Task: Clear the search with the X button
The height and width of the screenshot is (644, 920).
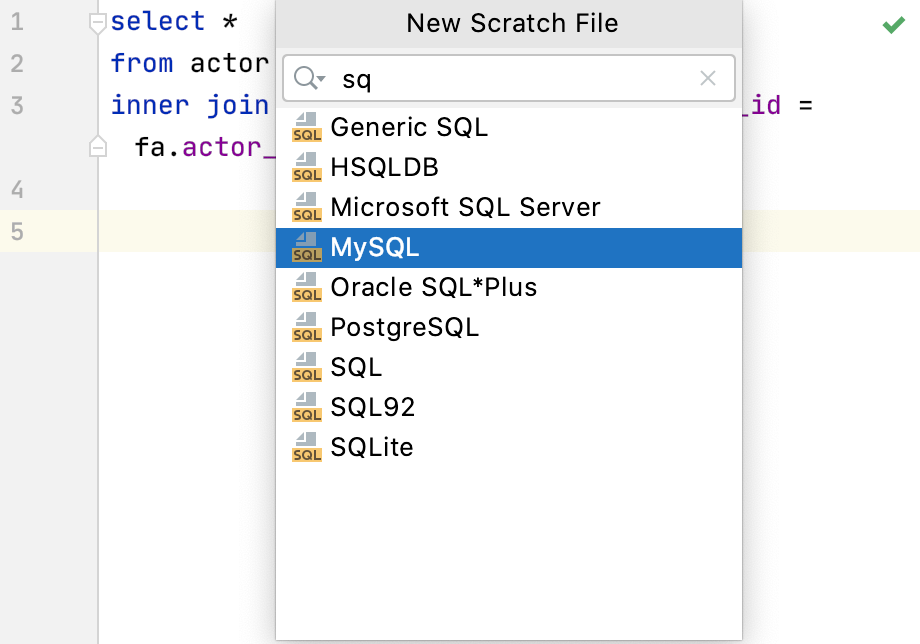Action: (708, 78)
